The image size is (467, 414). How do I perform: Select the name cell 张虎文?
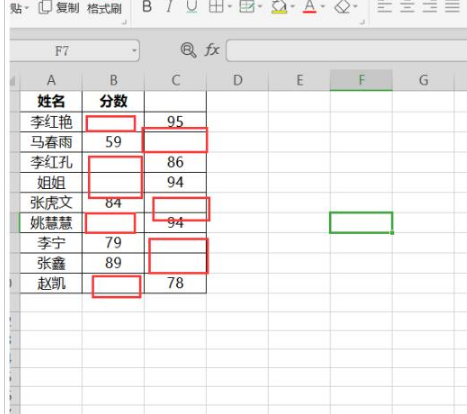click(51, 203)
